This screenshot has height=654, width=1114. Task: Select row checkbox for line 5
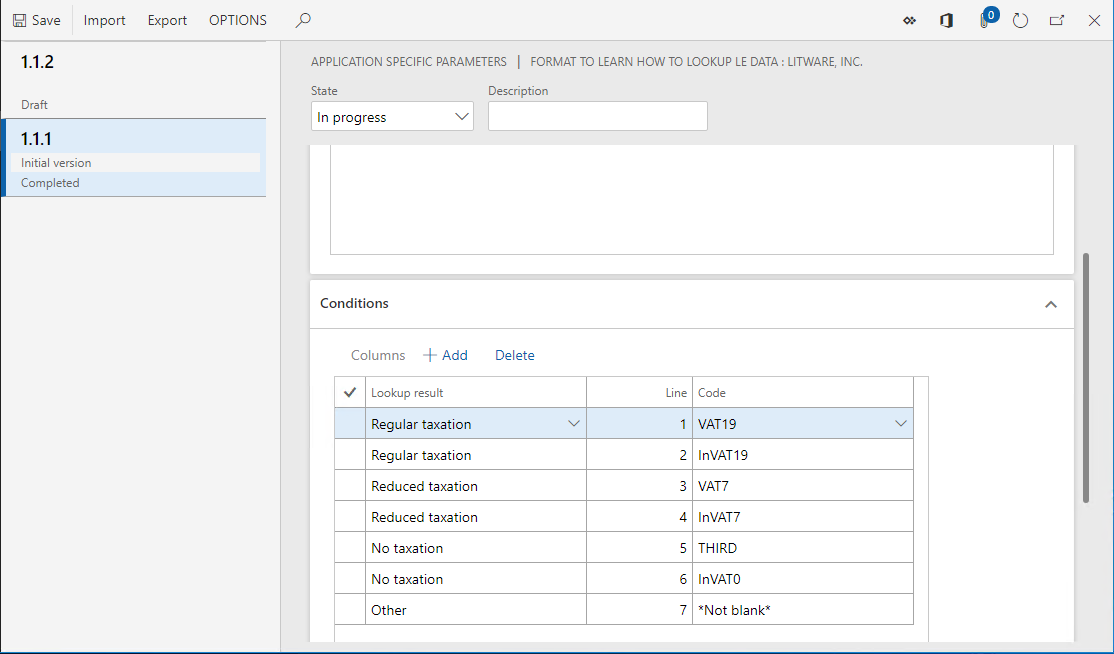(x=350, y=547)
